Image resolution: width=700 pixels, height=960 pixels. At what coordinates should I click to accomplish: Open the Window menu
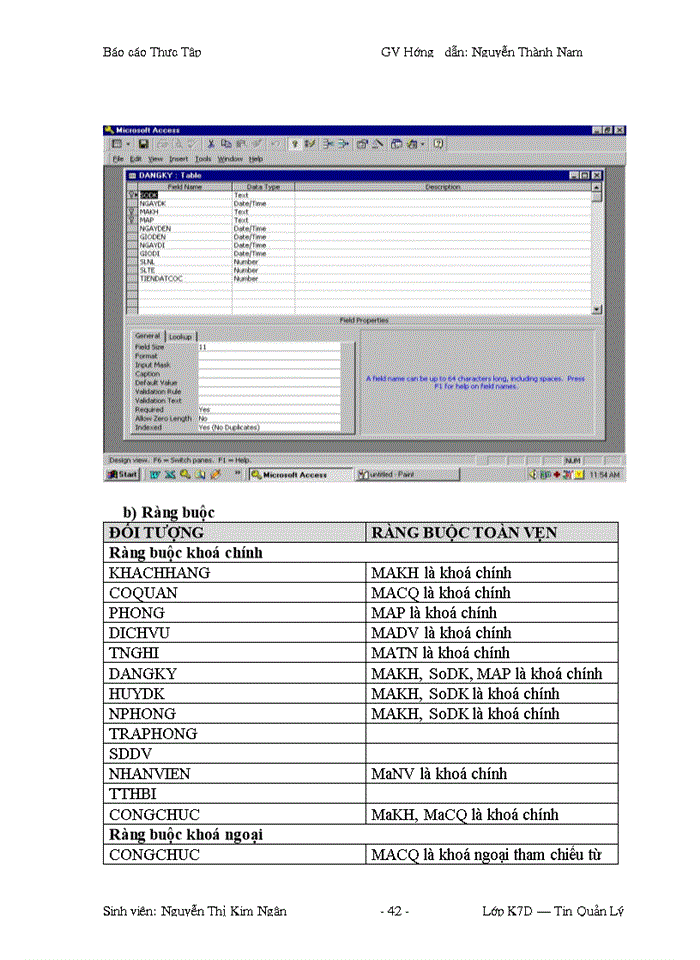pyautogui.click(x=230, y=159)
